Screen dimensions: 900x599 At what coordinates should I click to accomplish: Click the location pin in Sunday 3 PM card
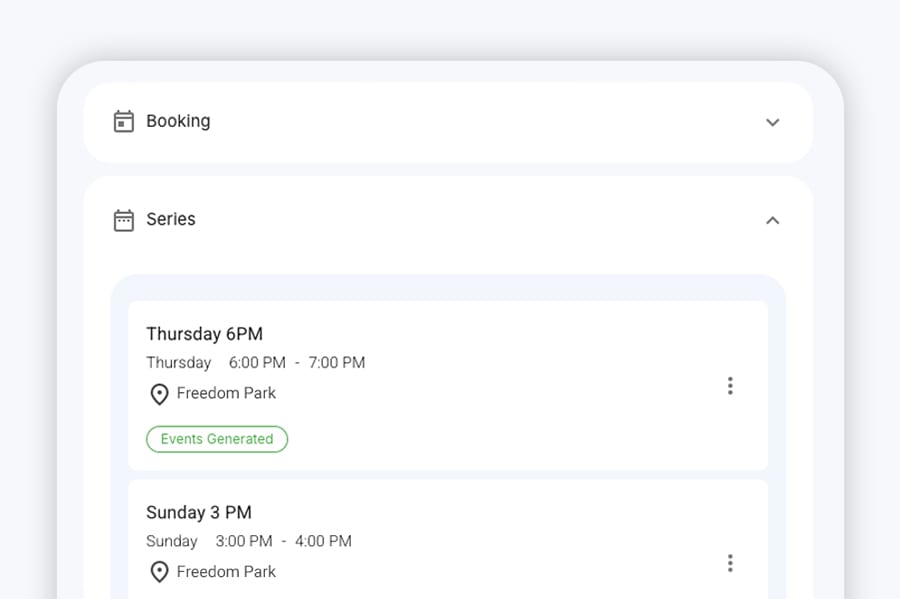pyautogui.click(x=159, y=572)
